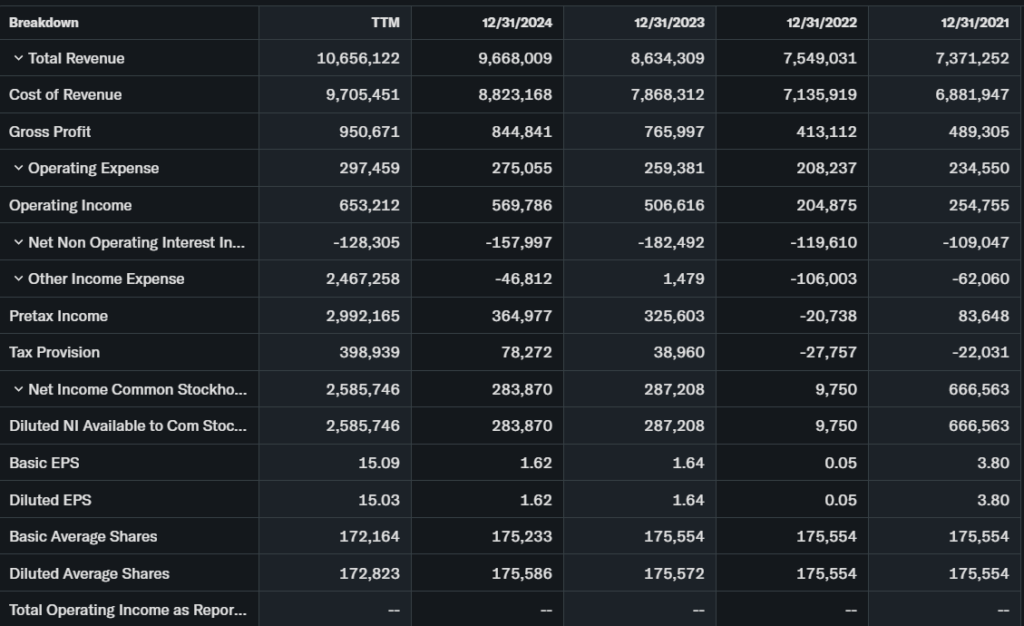The height and width of the screenshot is (626, 1024).
Task: Expand the Other Income Expense chevron
Action: point(18,279)
